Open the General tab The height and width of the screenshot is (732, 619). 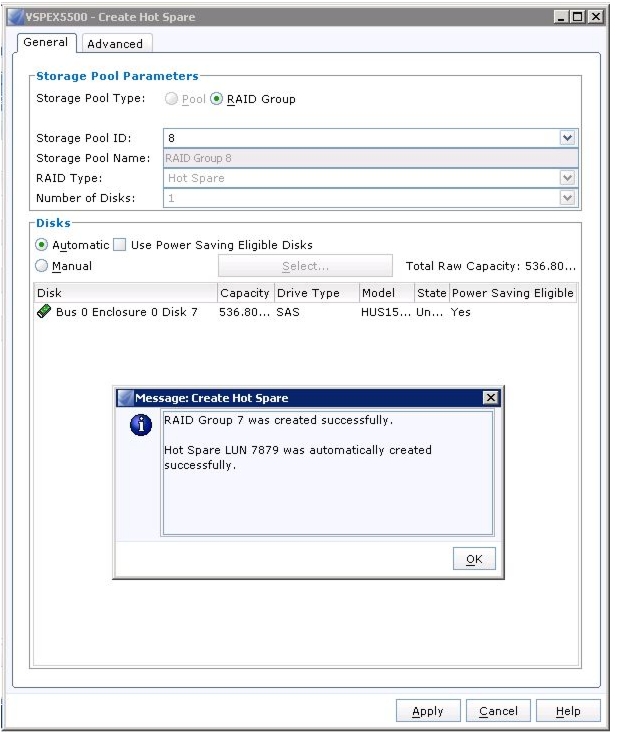[46, 42]
